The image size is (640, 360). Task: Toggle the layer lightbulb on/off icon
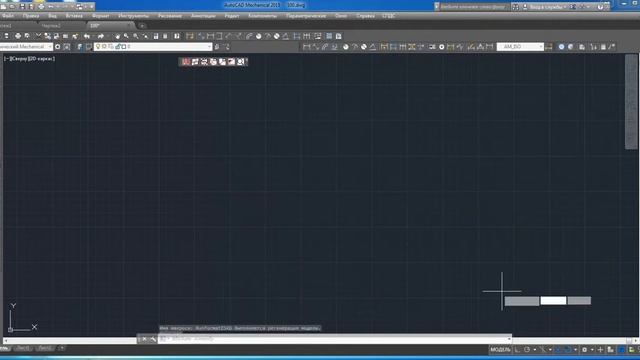tap(98, 47)
